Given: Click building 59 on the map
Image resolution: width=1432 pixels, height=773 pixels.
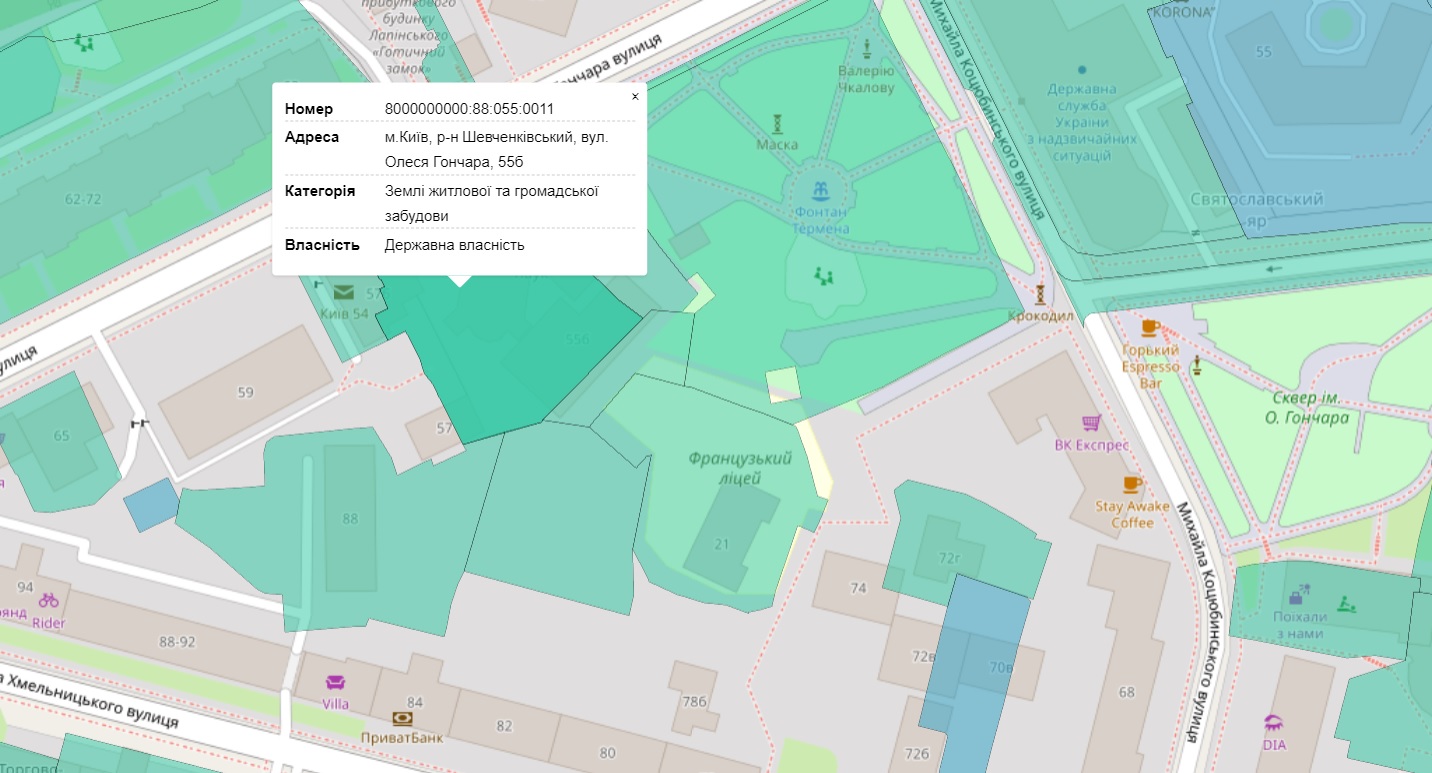Looking at the screenshot, I should (x=245, y=392).
